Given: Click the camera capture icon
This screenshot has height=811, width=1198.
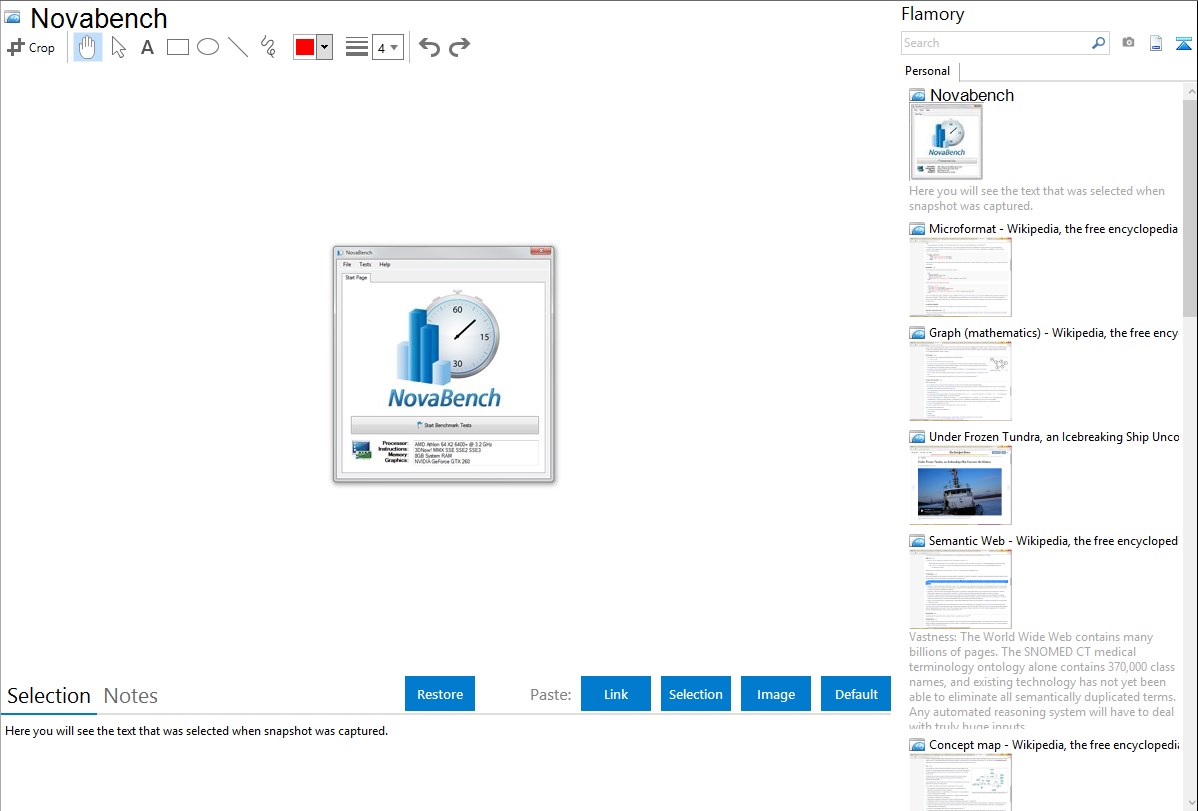Looking at the screenshot, I should tap(1128, 43).
